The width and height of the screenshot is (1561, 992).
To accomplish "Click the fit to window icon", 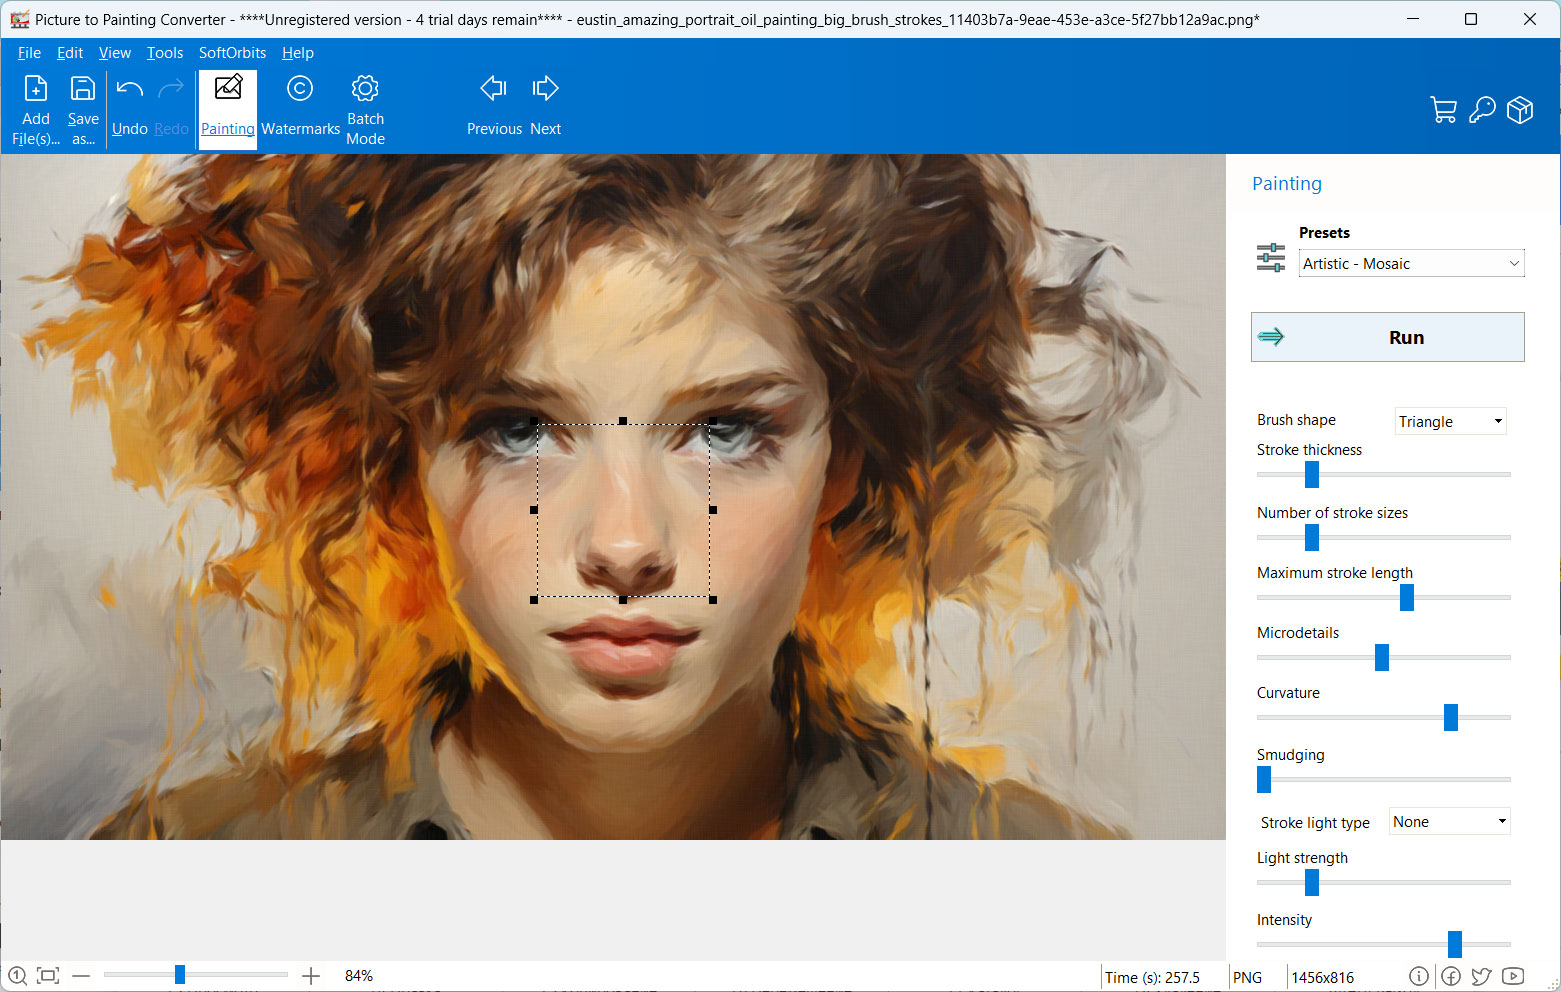I will 48,975.
